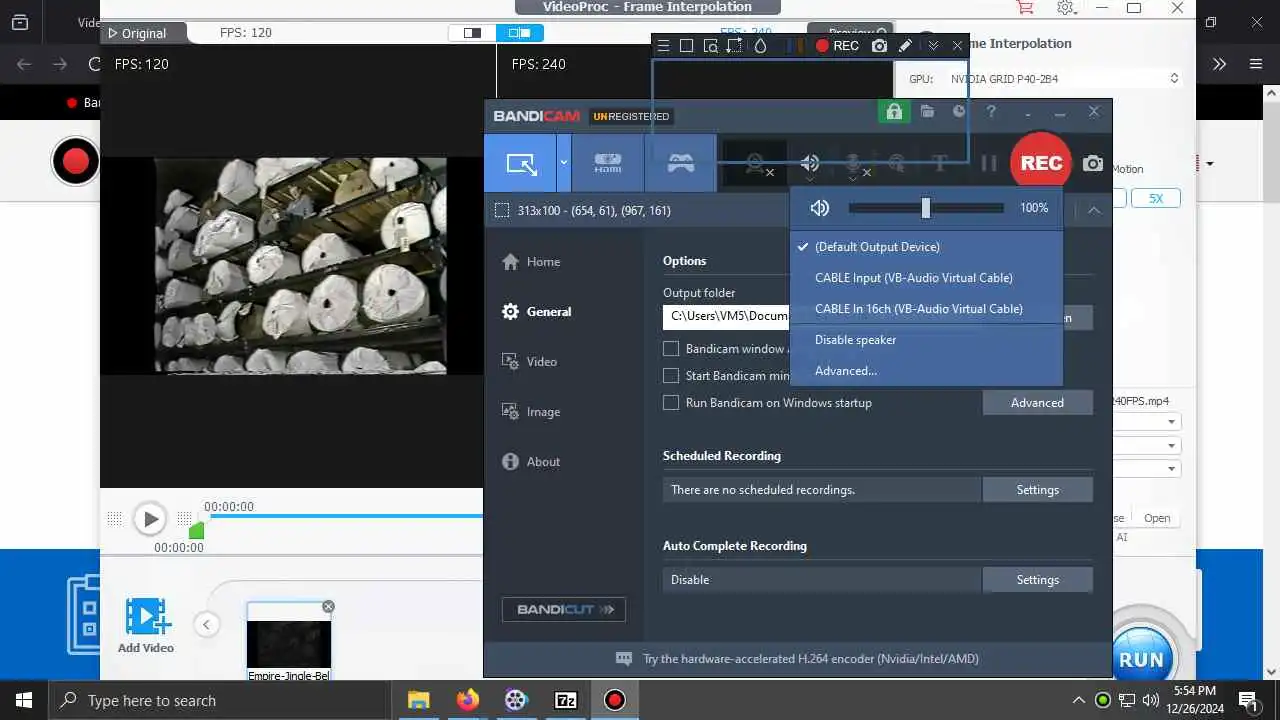Click the Bandicam text overlay T icon
Image resolution: width=1280 pixels, height=720 pixels.
[939, 163]
